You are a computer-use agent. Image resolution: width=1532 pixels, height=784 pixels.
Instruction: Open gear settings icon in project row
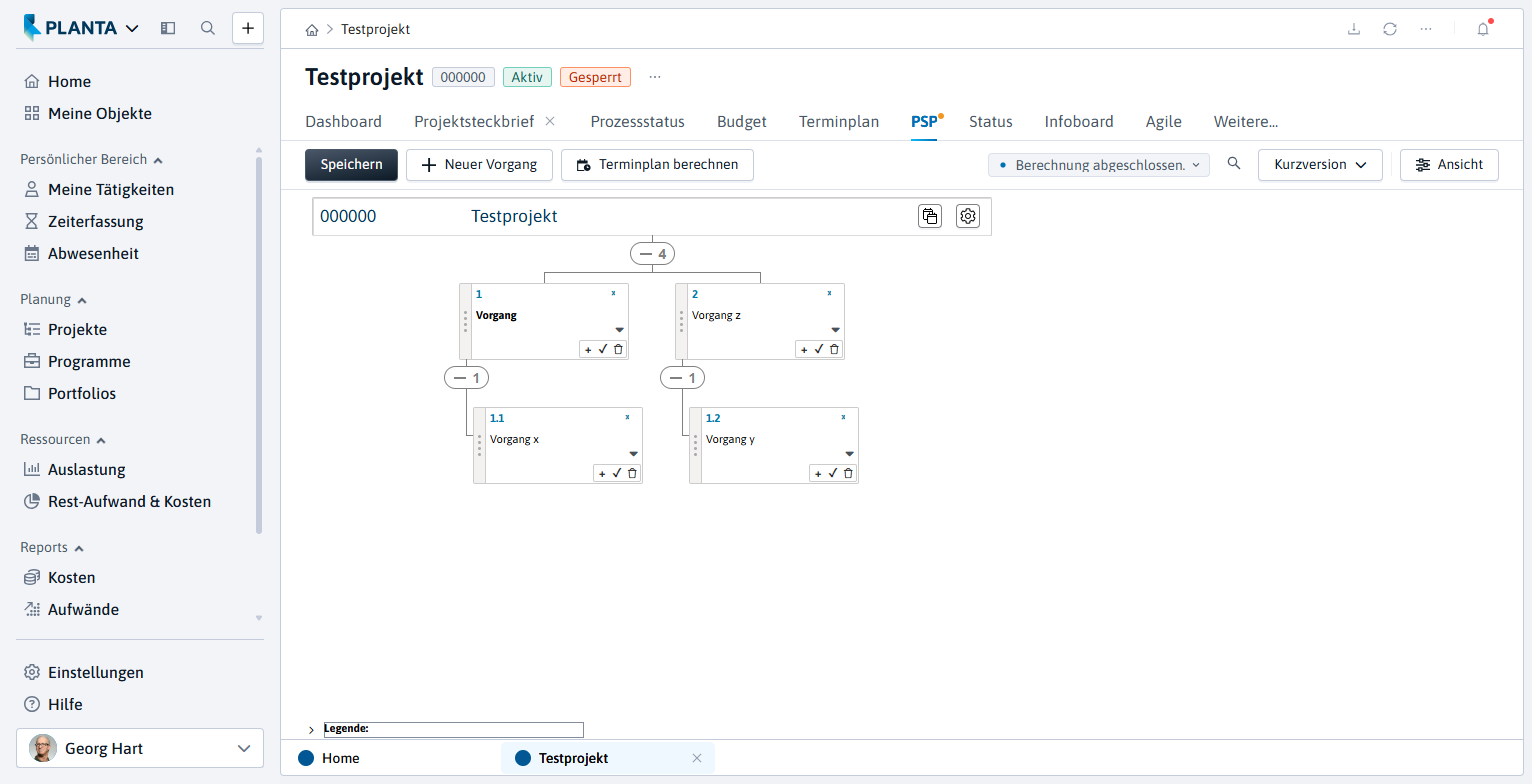pos(968,216)
